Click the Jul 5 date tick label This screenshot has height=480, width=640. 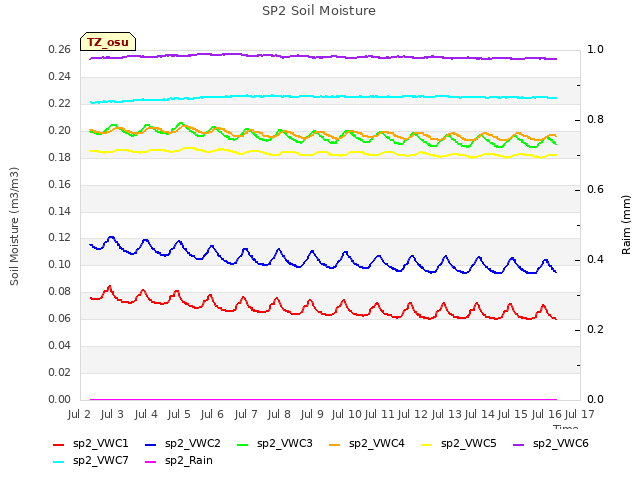tap(179, 415)
